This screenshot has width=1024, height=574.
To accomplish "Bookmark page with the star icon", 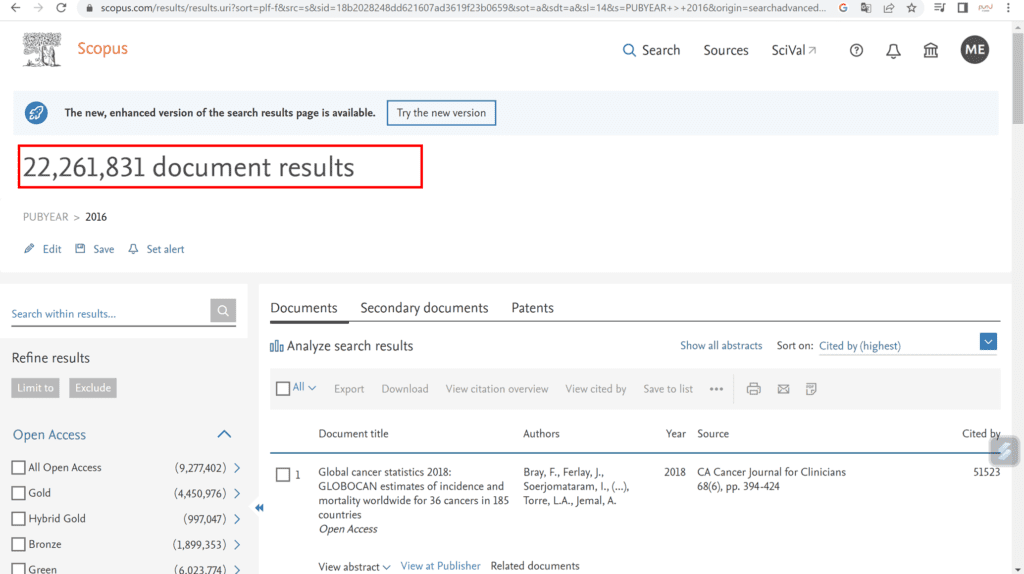I will (x=912, y=8).
